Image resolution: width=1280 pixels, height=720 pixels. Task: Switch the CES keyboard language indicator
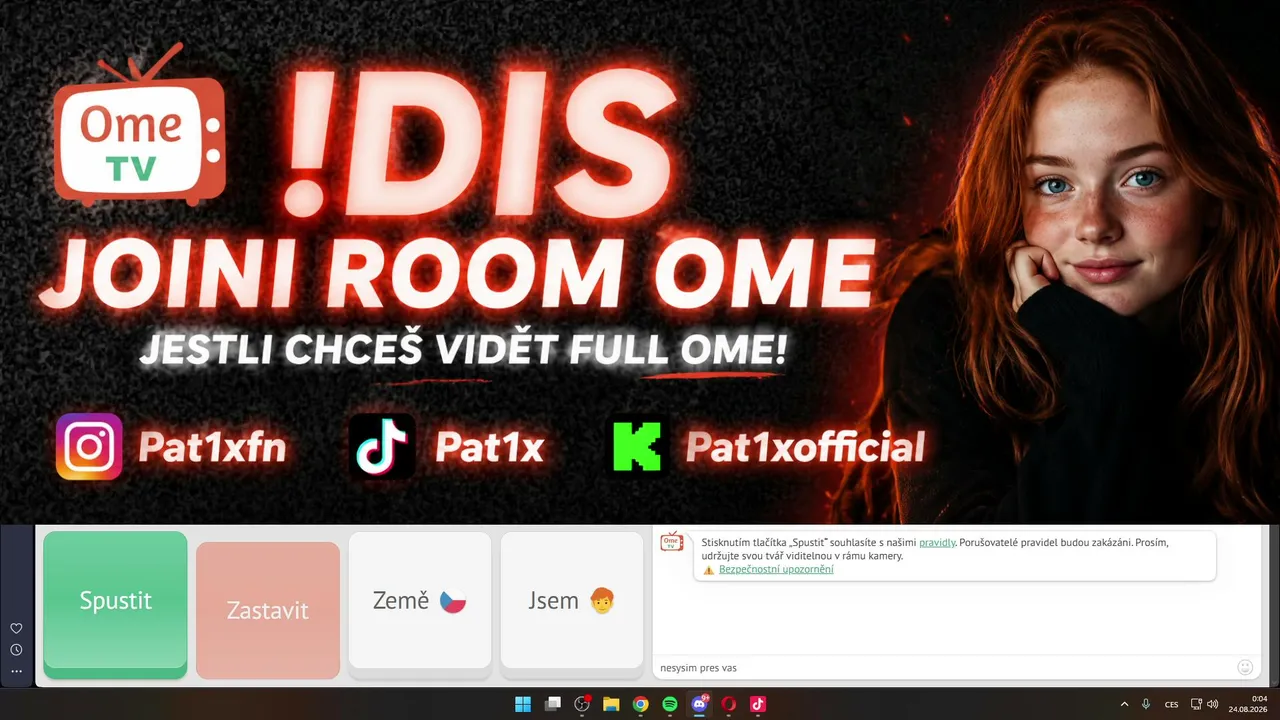[x=1172, y=704]
